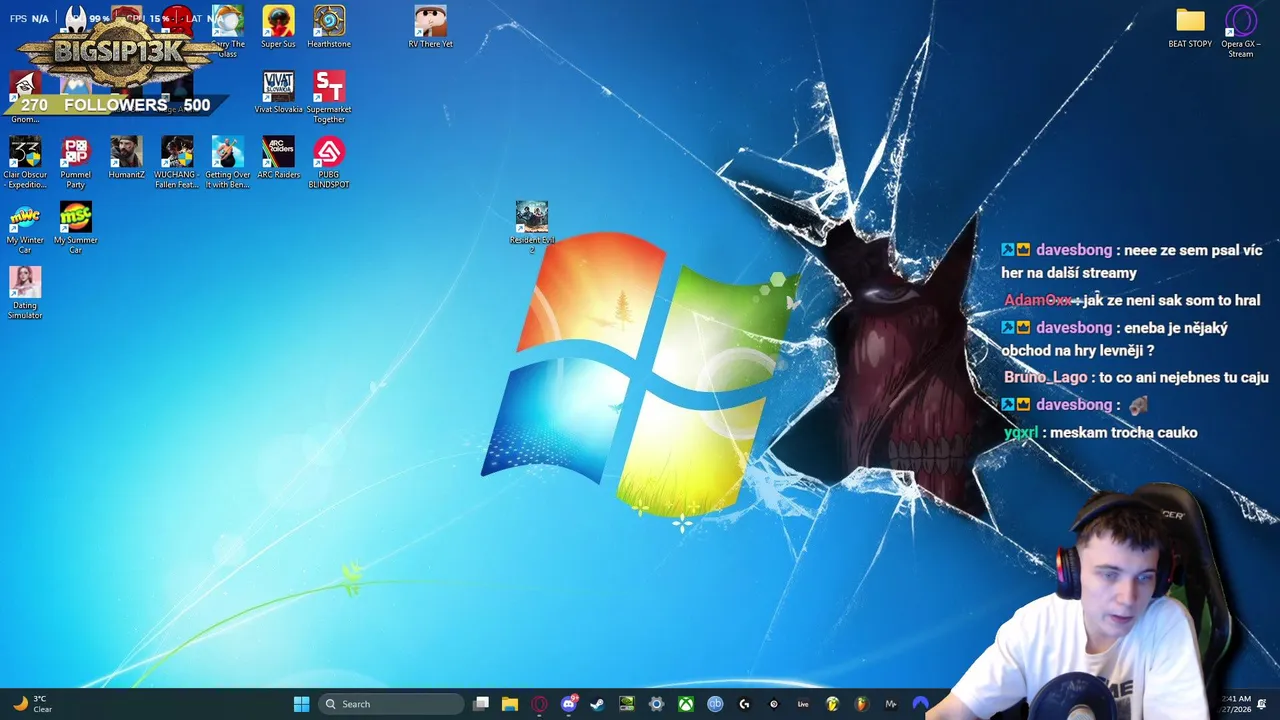This screenshot has height=720, width=1280.
Task: Click chat username AdamOxx
Action: point(1038,301)
